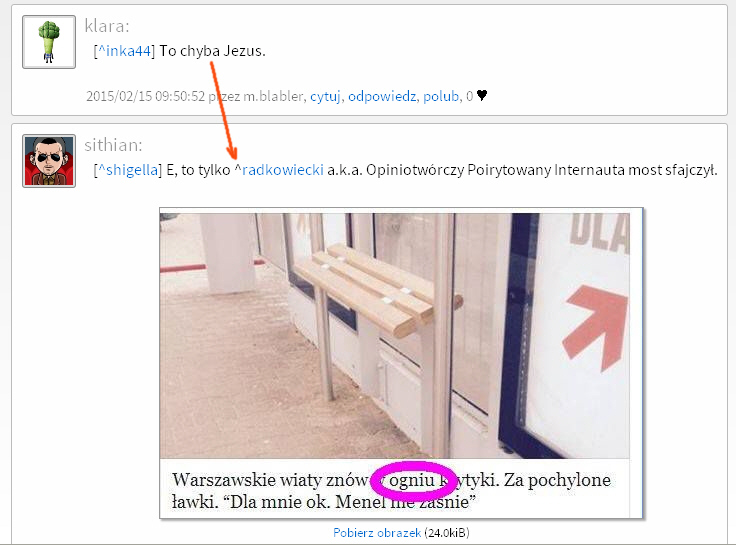Click the m.blabler source text
736x545 pixels.
(x=273, y=96)
